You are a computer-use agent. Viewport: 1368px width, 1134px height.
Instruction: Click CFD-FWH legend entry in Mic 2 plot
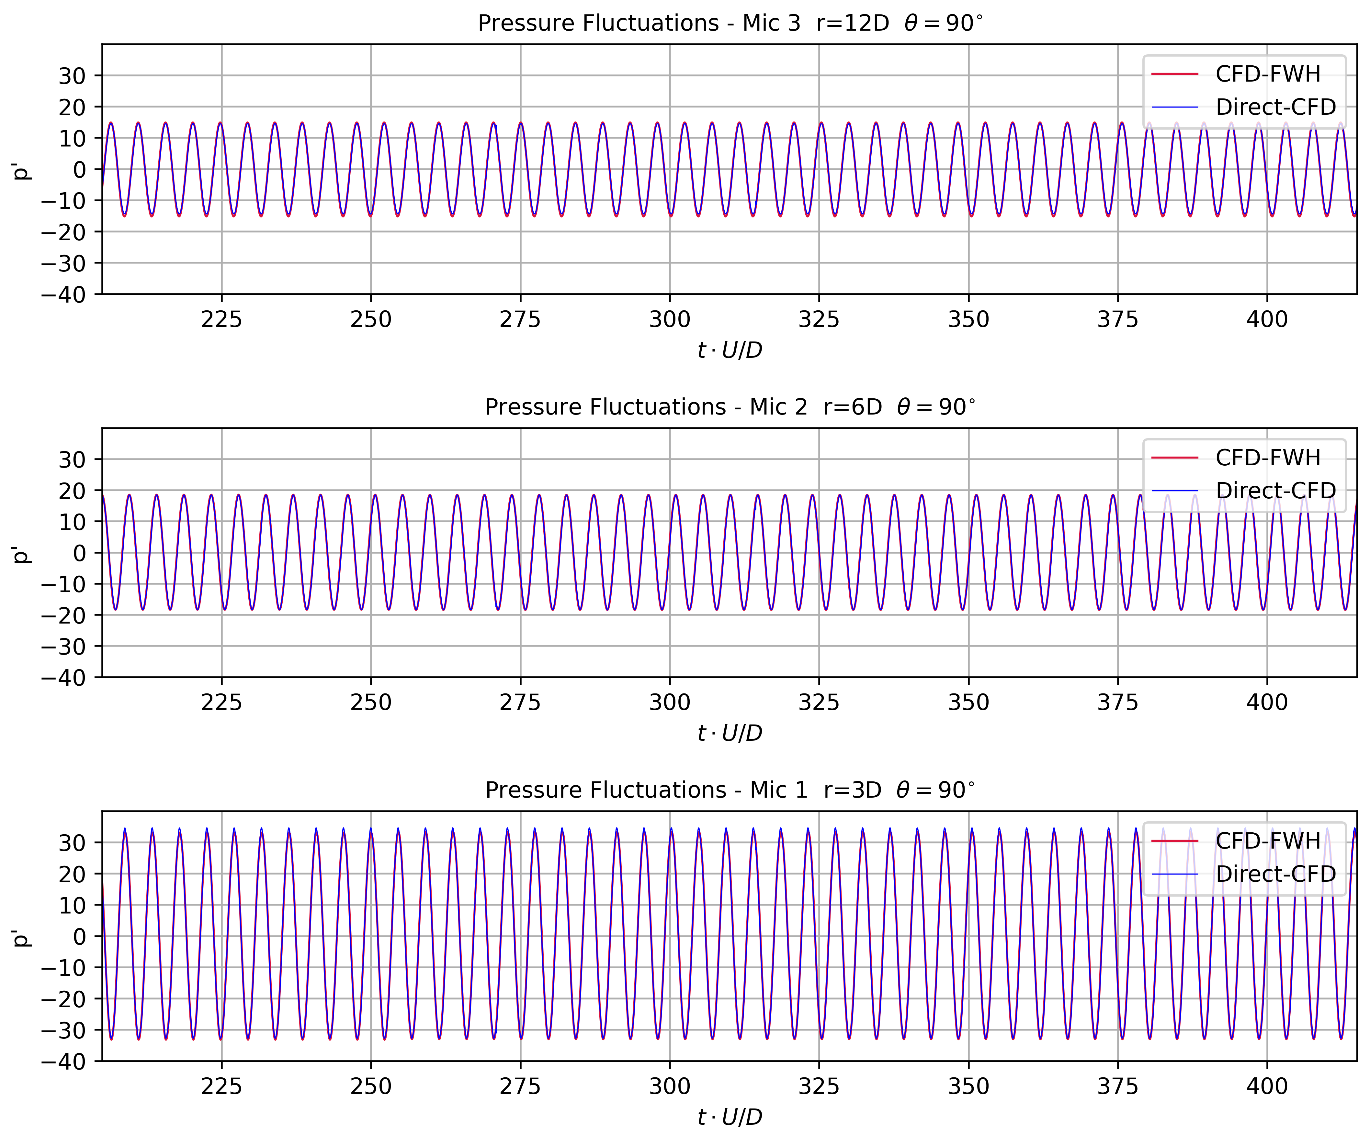pyautogui.click(x=1267, y=458)
